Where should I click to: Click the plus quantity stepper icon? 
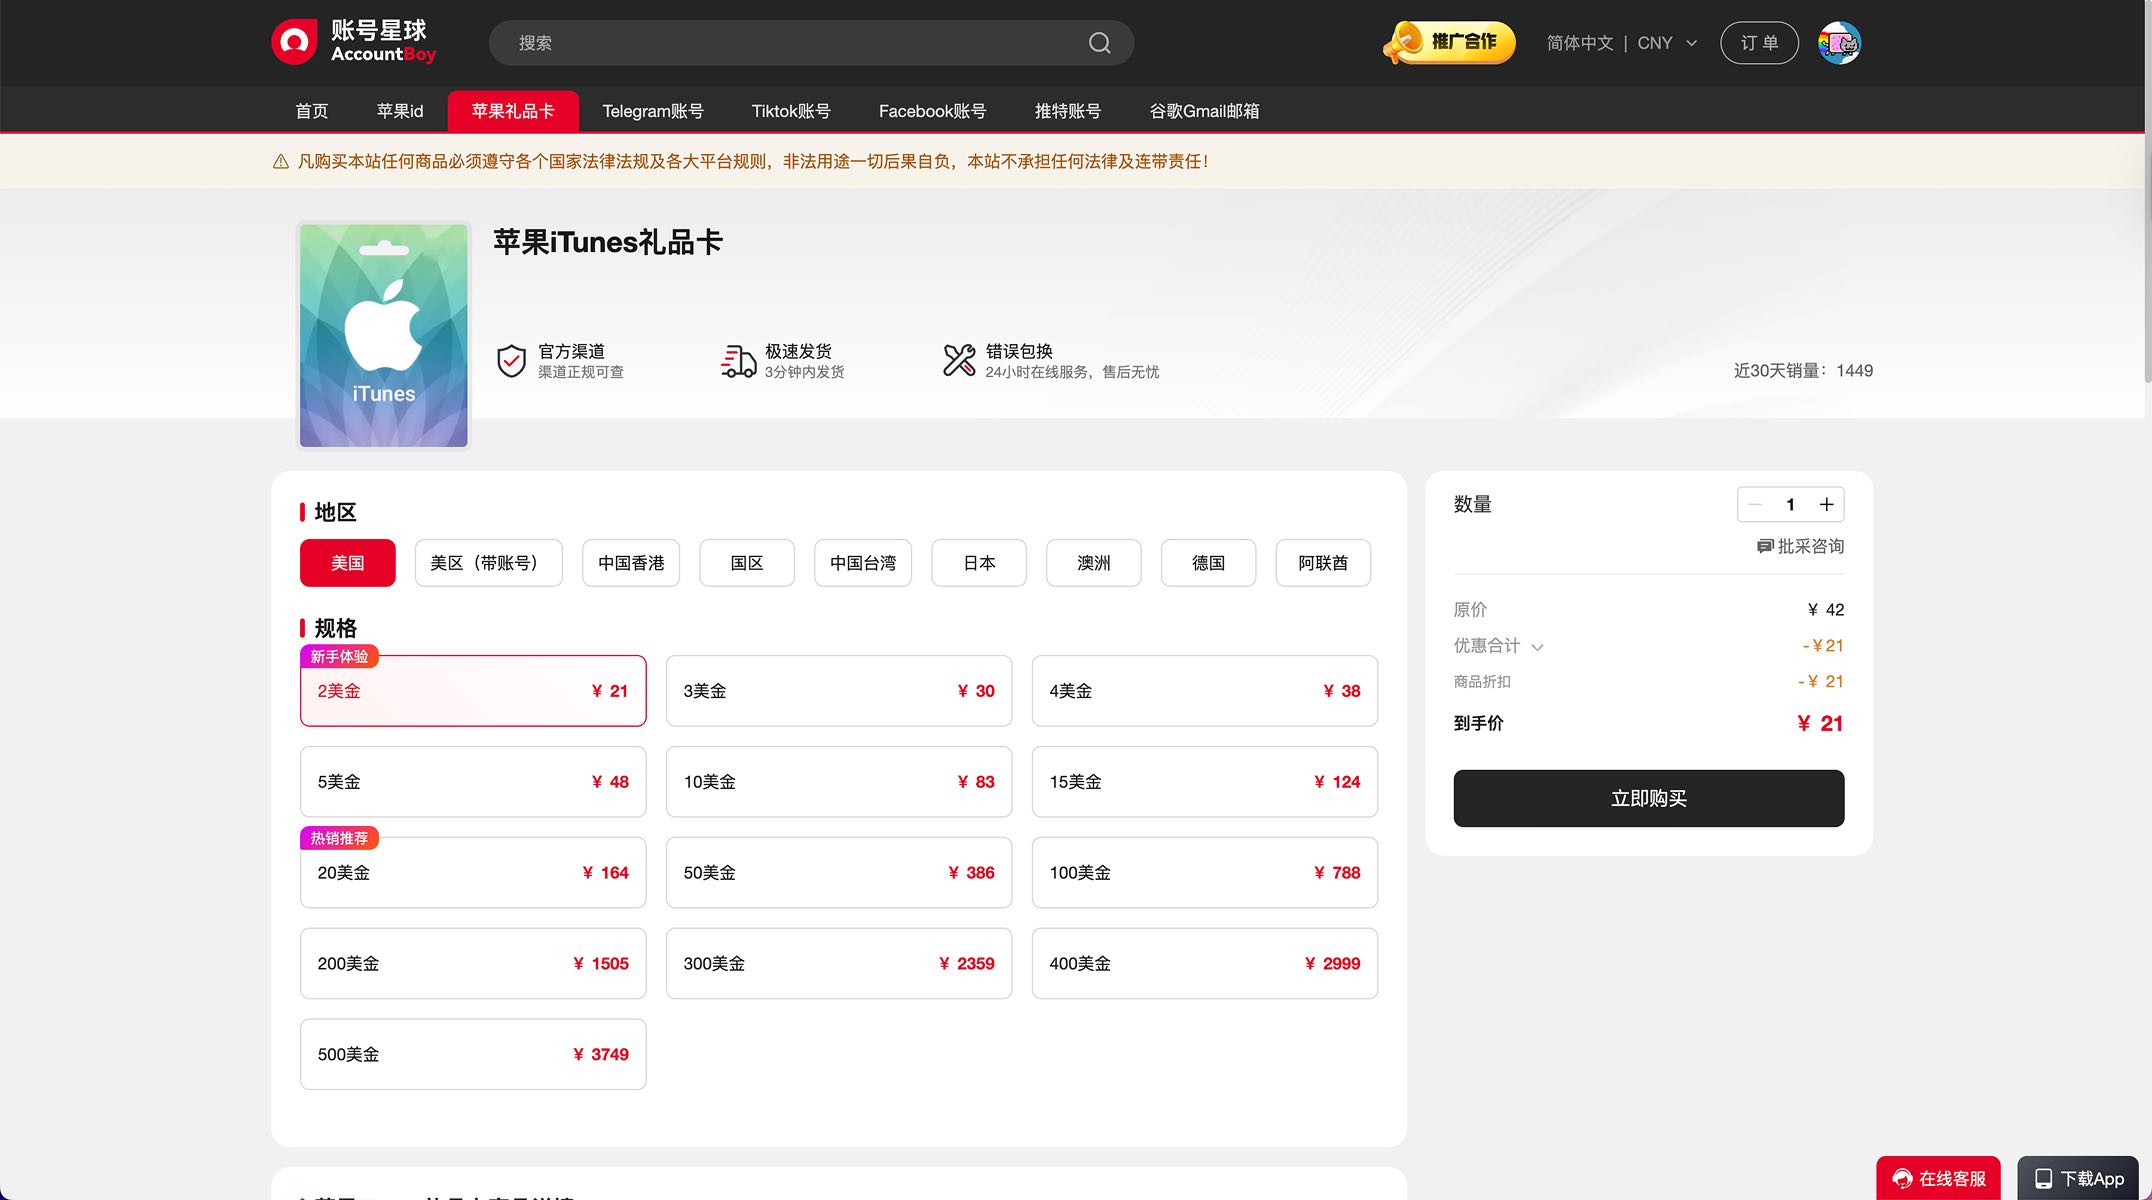click(1826, 505)
